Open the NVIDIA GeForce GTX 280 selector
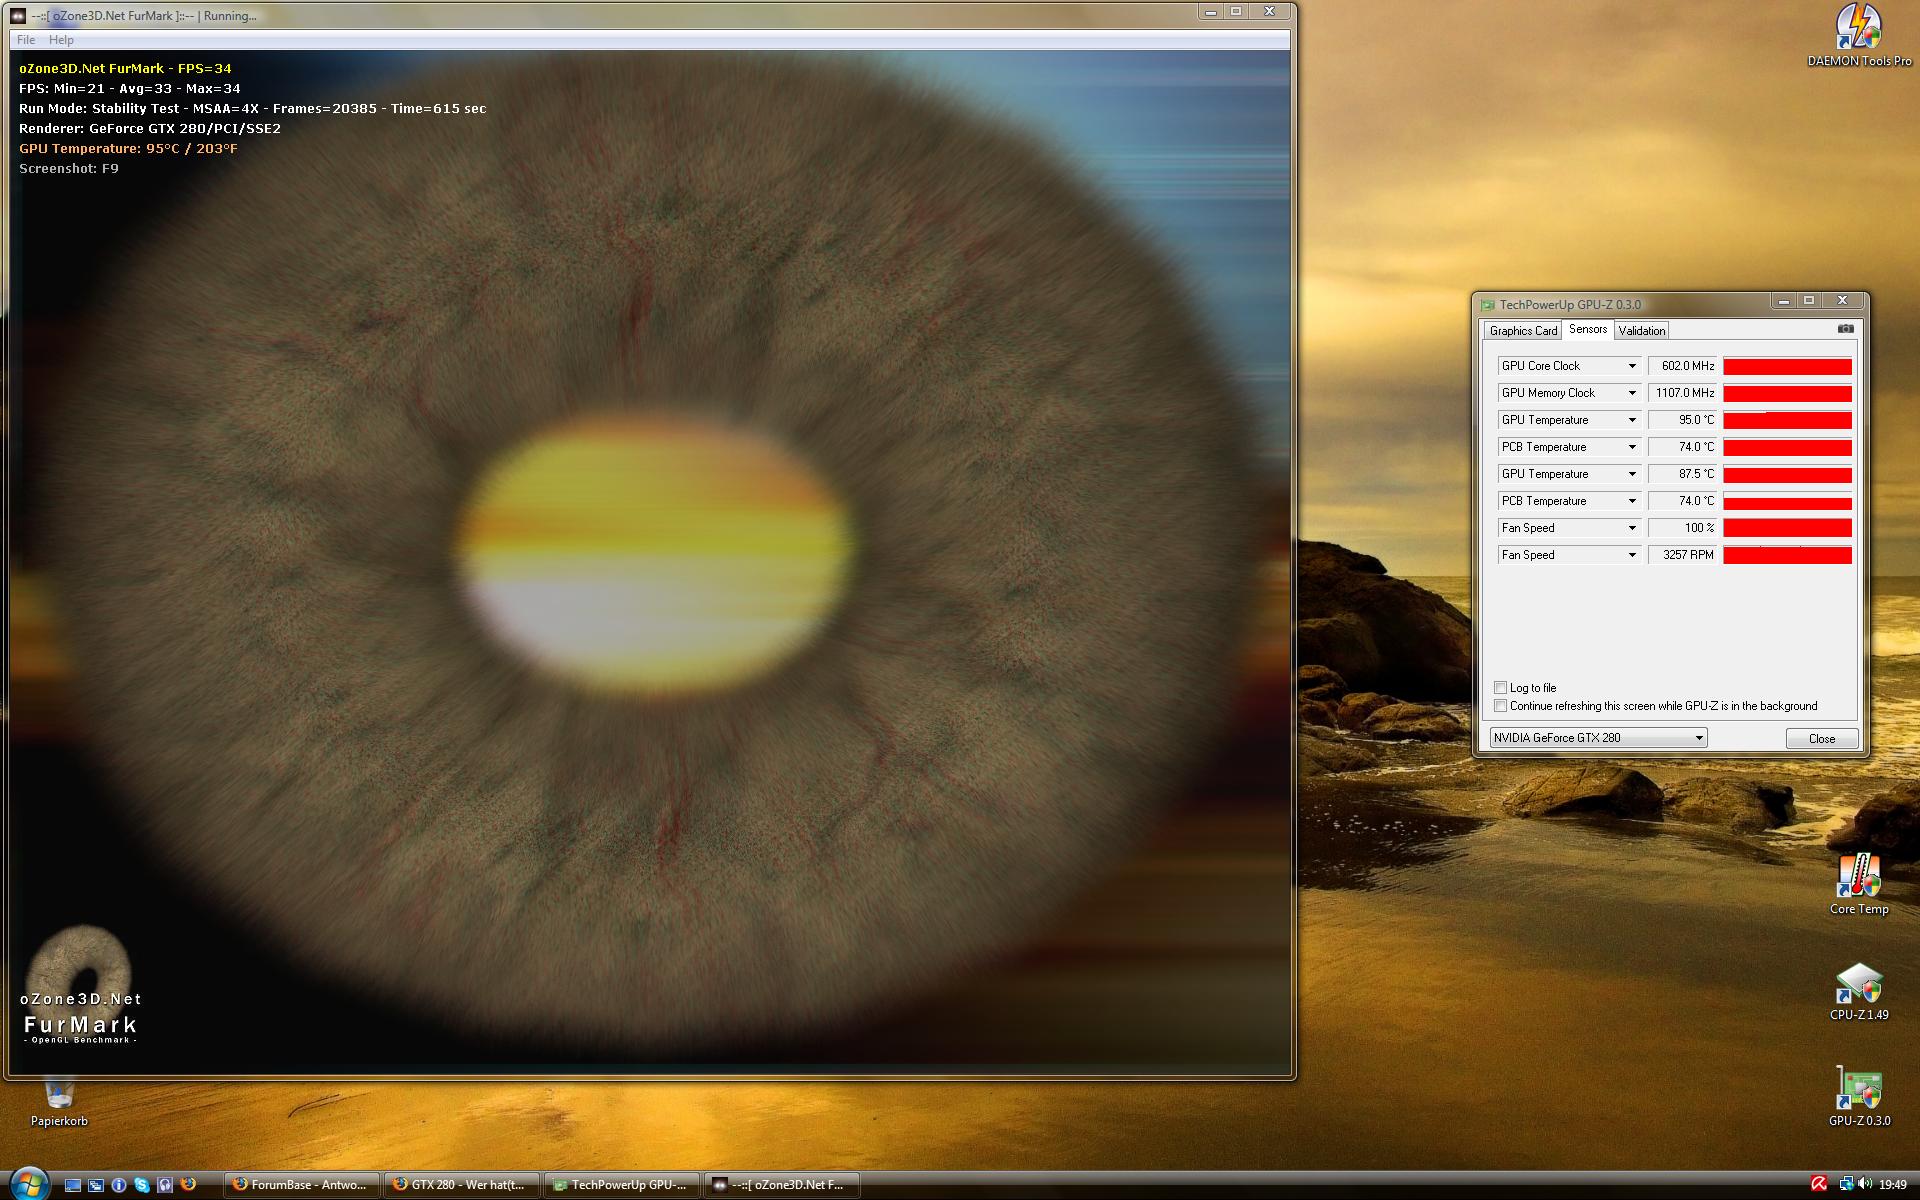 point(1598,738)
